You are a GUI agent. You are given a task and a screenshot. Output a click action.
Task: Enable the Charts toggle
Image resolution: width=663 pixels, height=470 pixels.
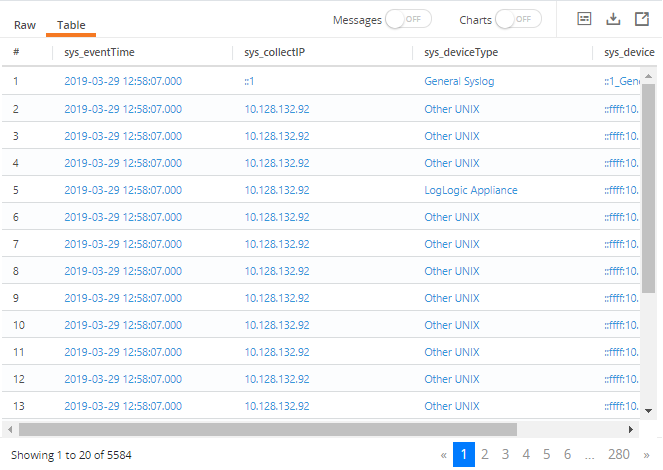(518, 19)
